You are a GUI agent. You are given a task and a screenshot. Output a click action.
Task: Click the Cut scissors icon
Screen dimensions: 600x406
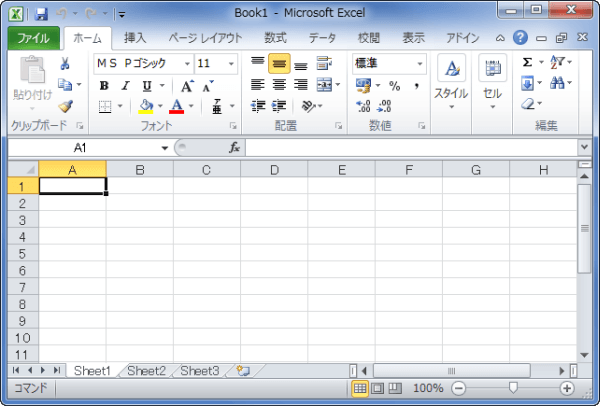[x=65, y=64]
